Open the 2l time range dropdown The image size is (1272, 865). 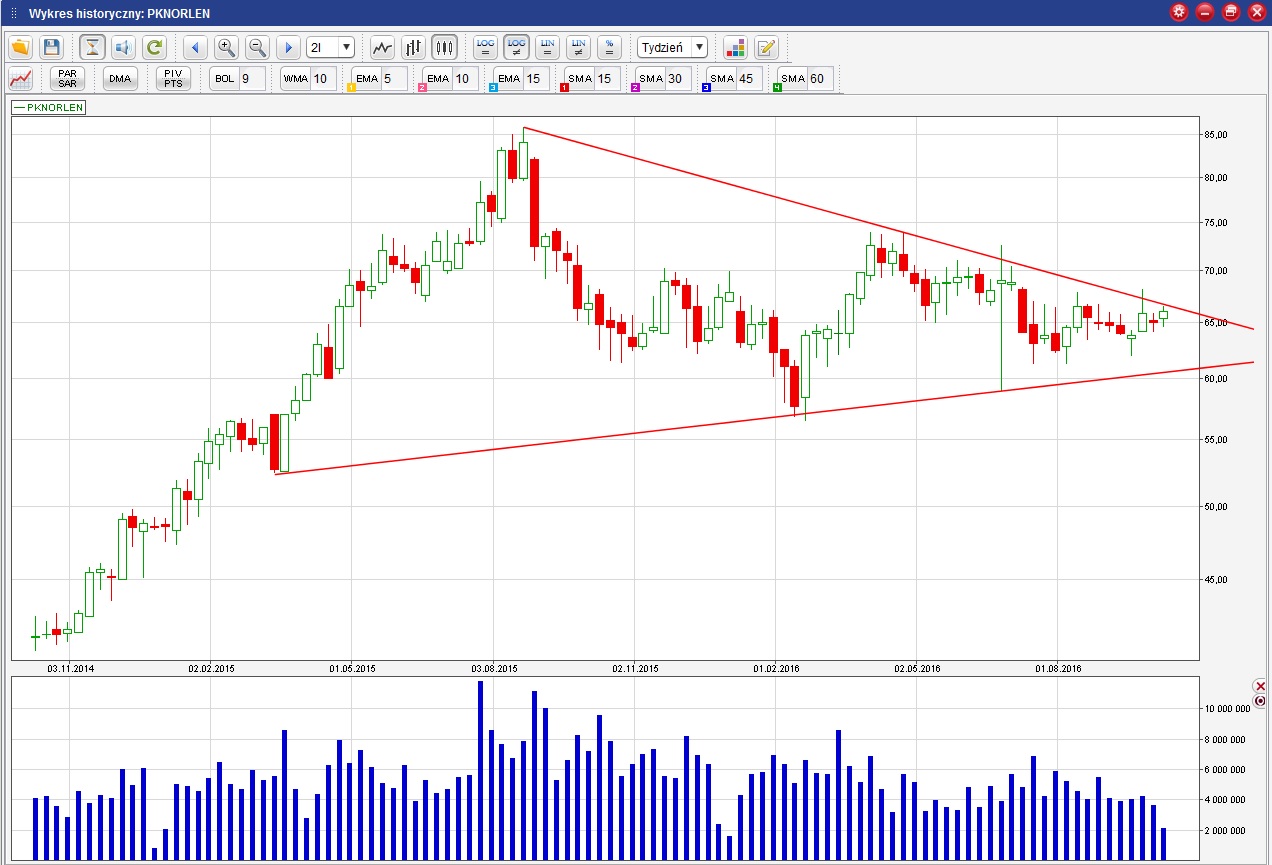331,47
